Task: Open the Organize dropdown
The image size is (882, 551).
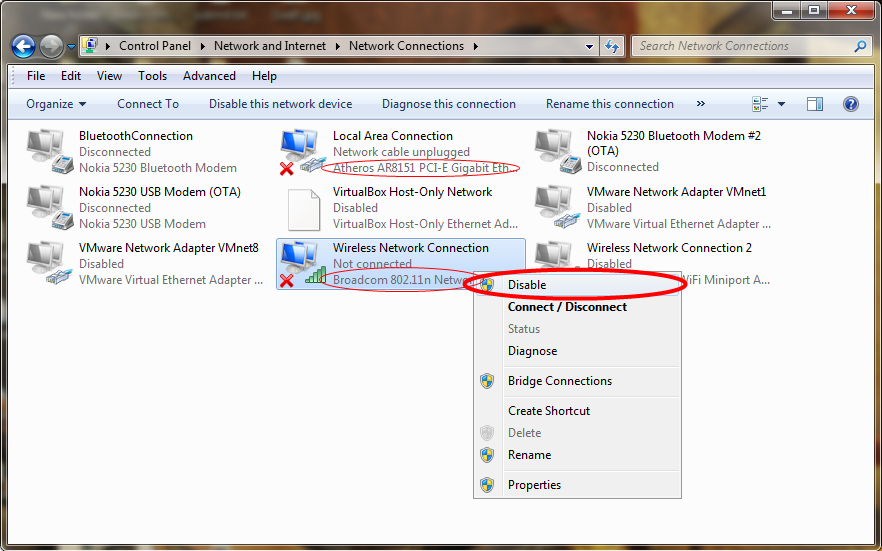Action: (x=56, y=104)
